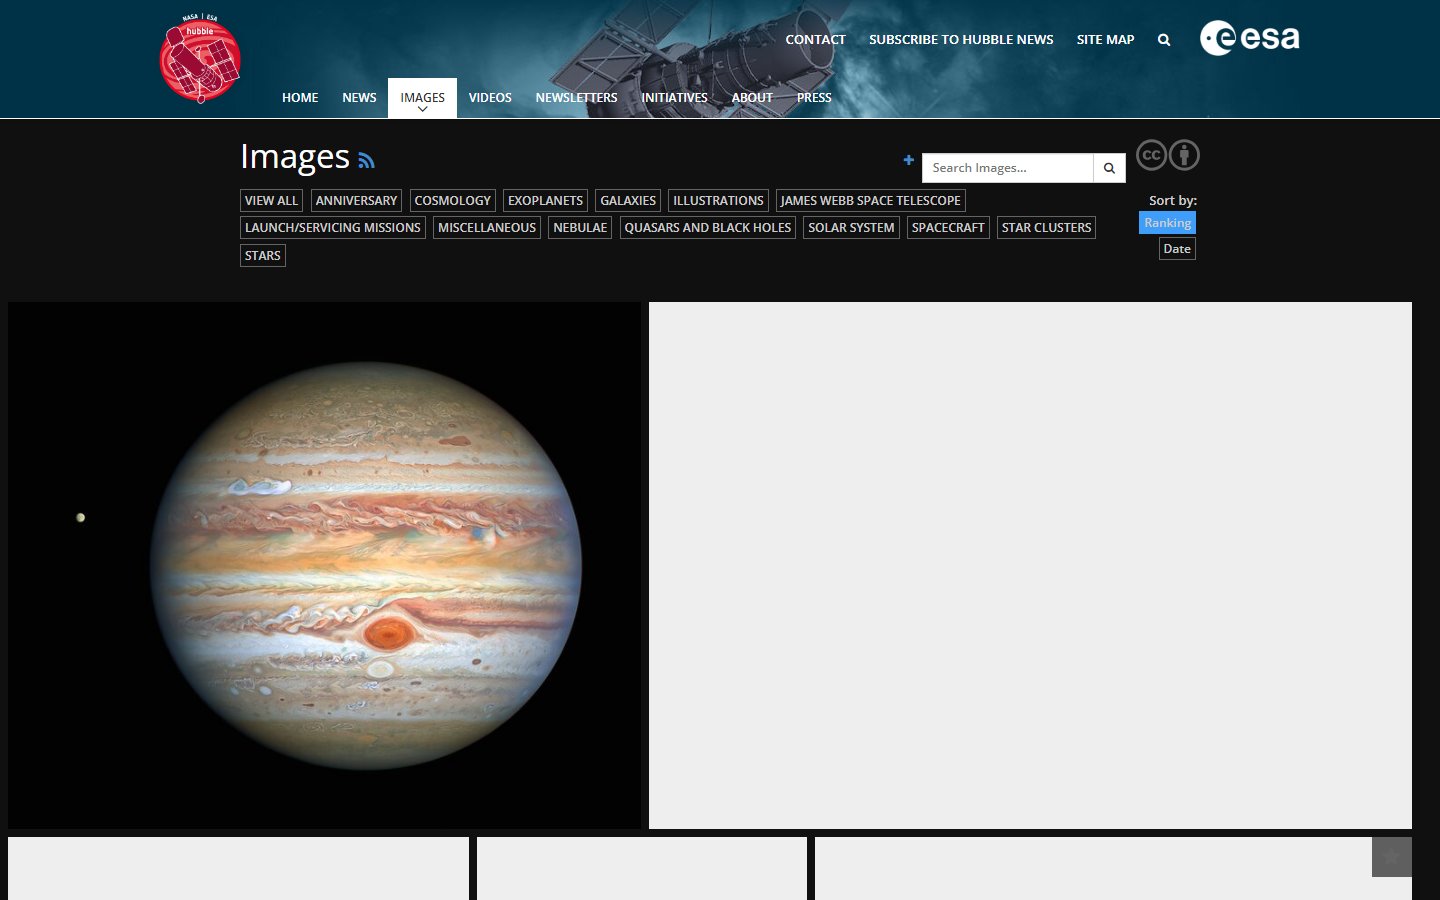Go to the Home menu item
1440x900 pixels.
click(x=300, y=98)
